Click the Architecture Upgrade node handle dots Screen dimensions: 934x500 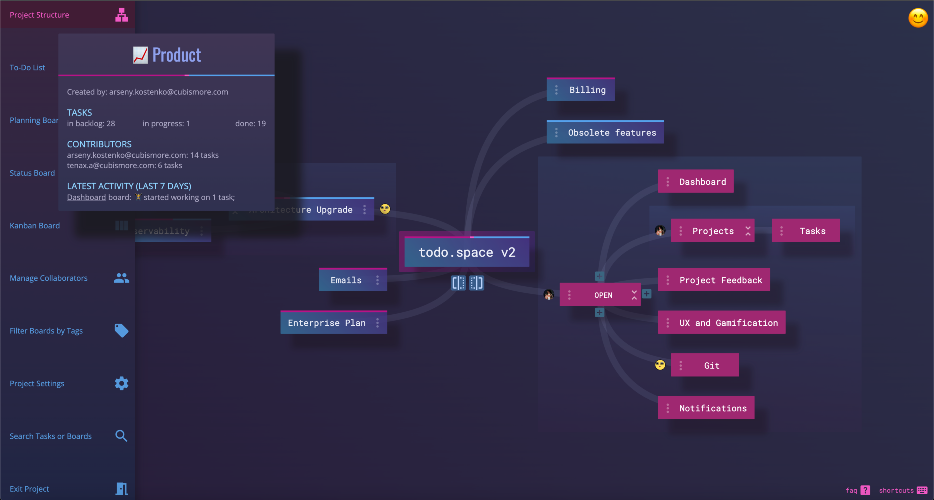365,210
